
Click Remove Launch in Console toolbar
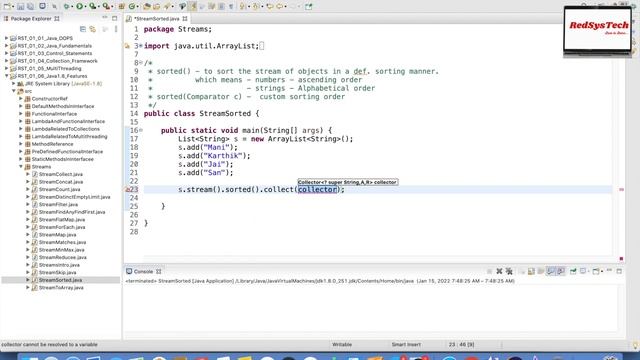pos(499,271)
